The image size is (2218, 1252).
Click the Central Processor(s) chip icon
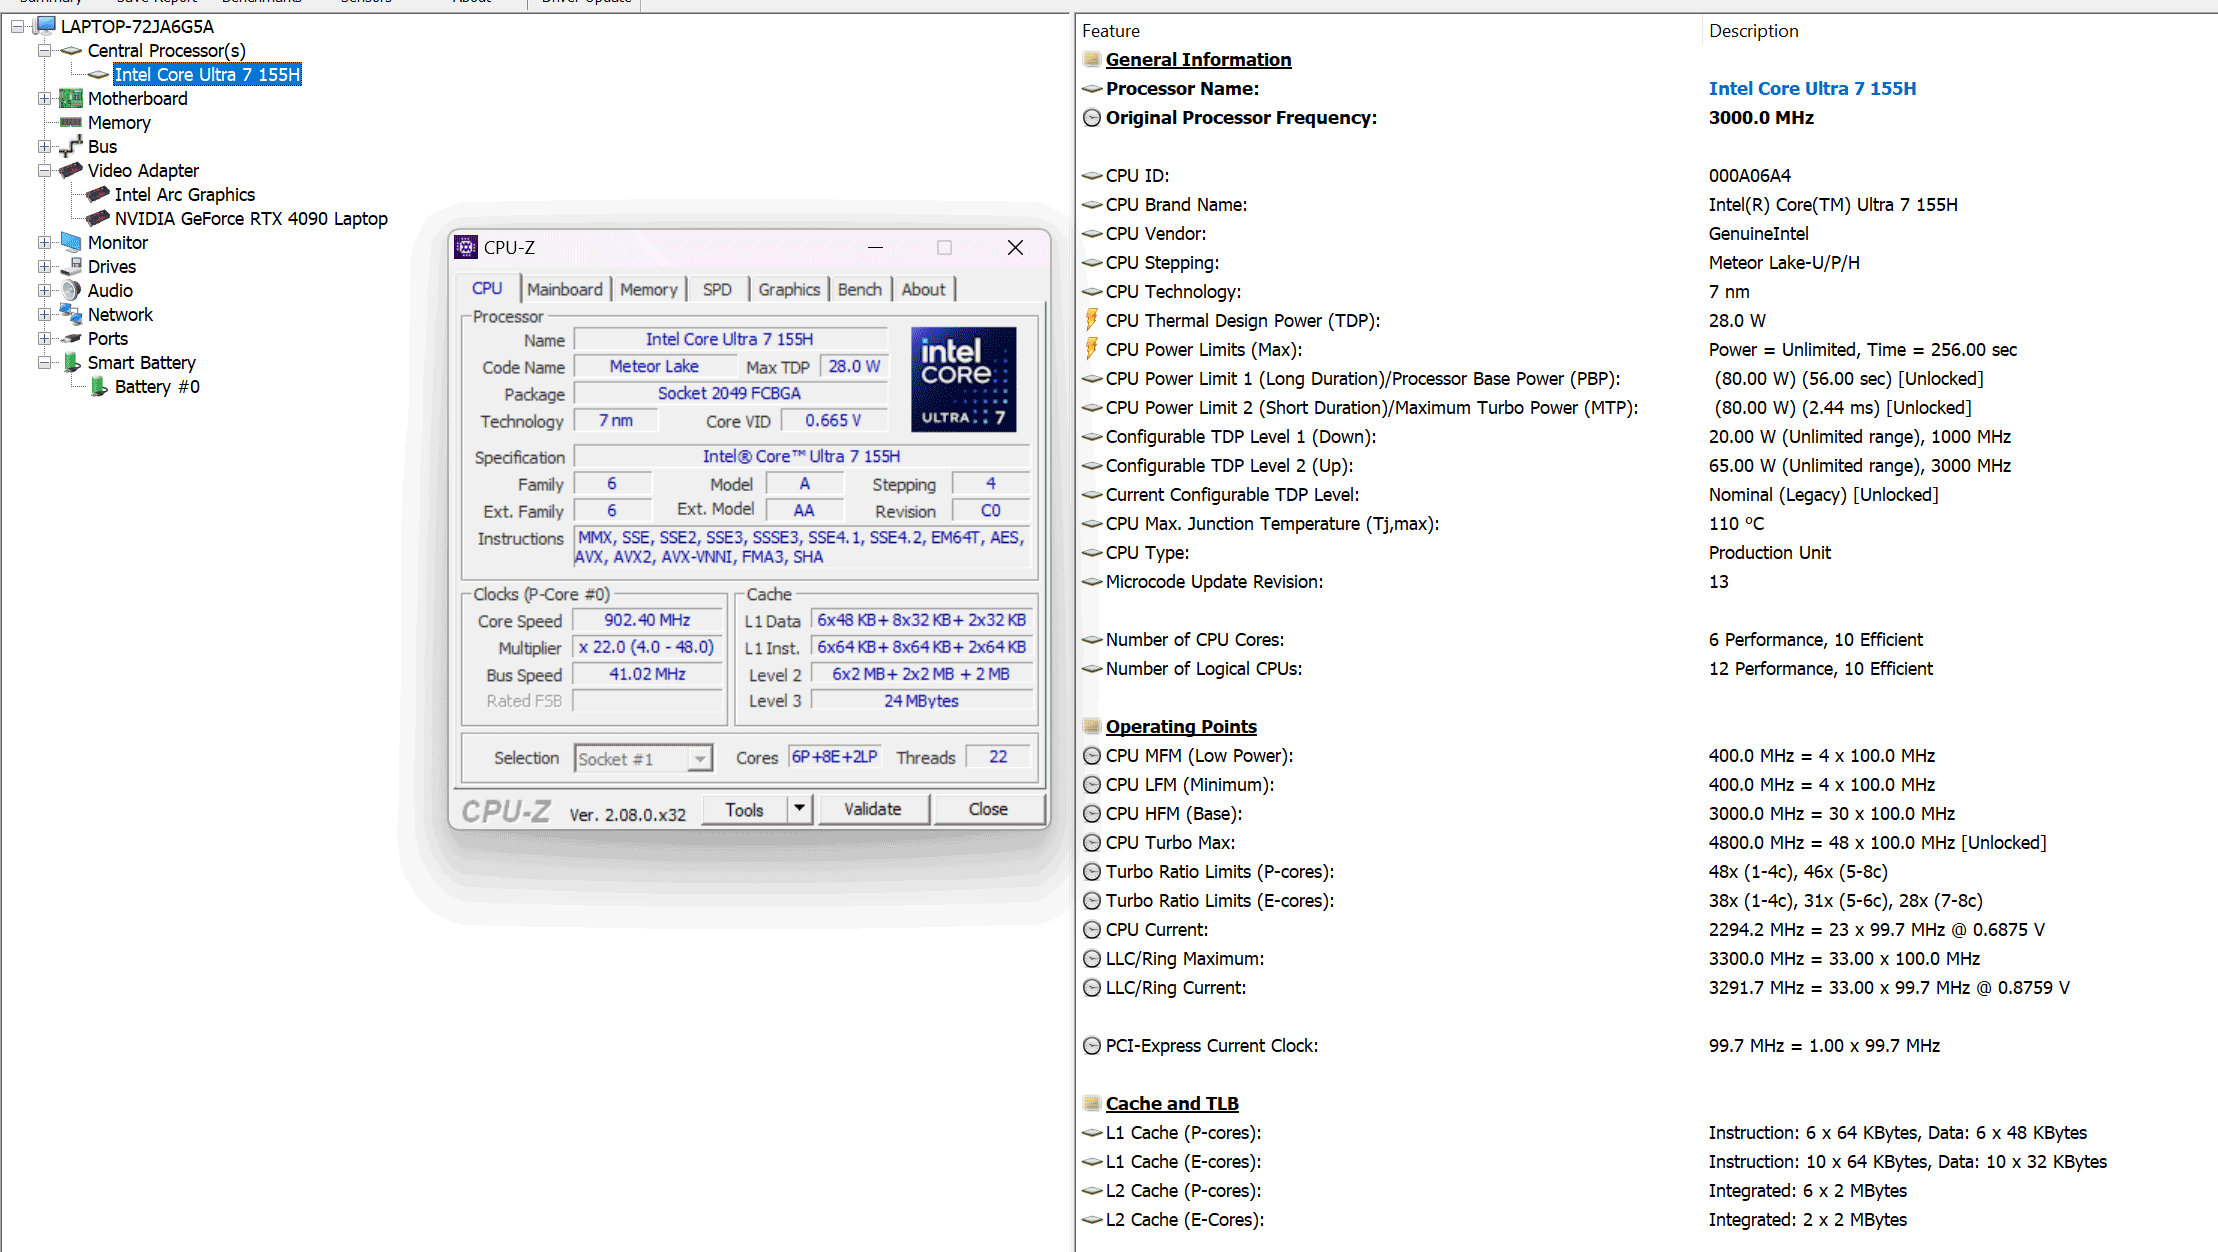pos(71,50)
